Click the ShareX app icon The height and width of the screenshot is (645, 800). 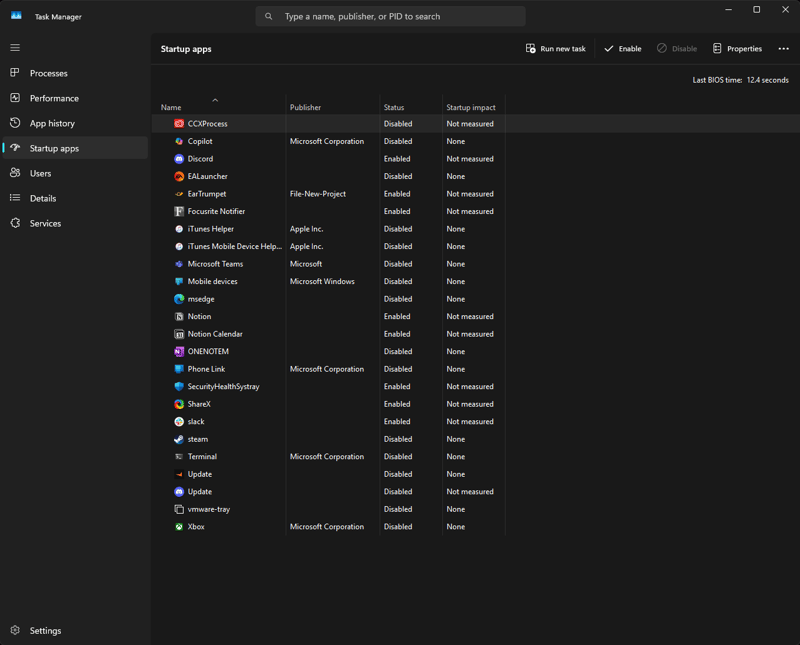pyautogui.click(x=179, y=404)
